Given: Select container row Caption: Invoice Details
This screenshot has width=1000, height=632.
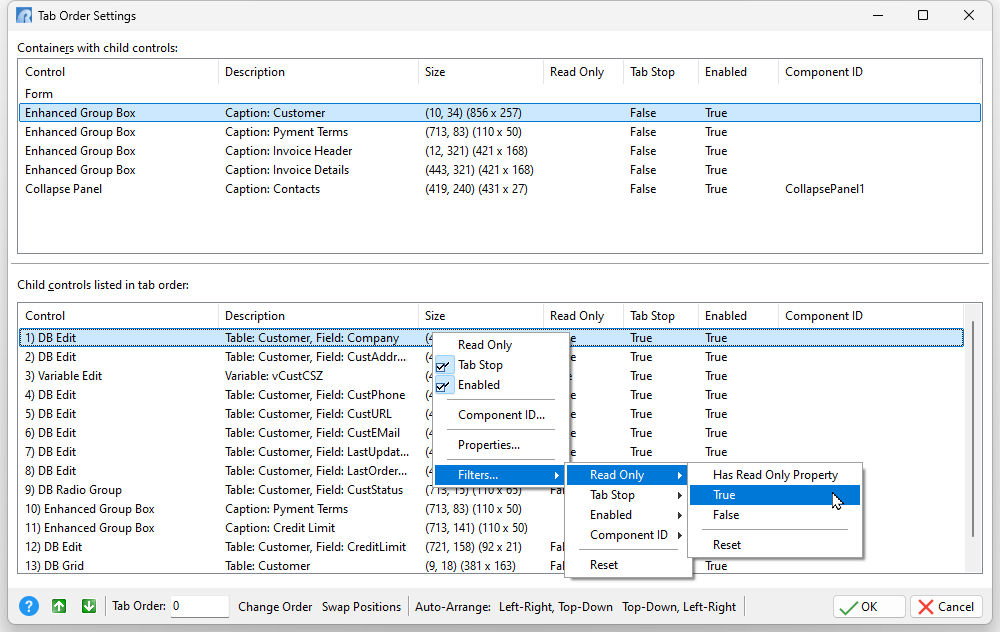Looking at the screenshot, I should (x=500, y=170).
